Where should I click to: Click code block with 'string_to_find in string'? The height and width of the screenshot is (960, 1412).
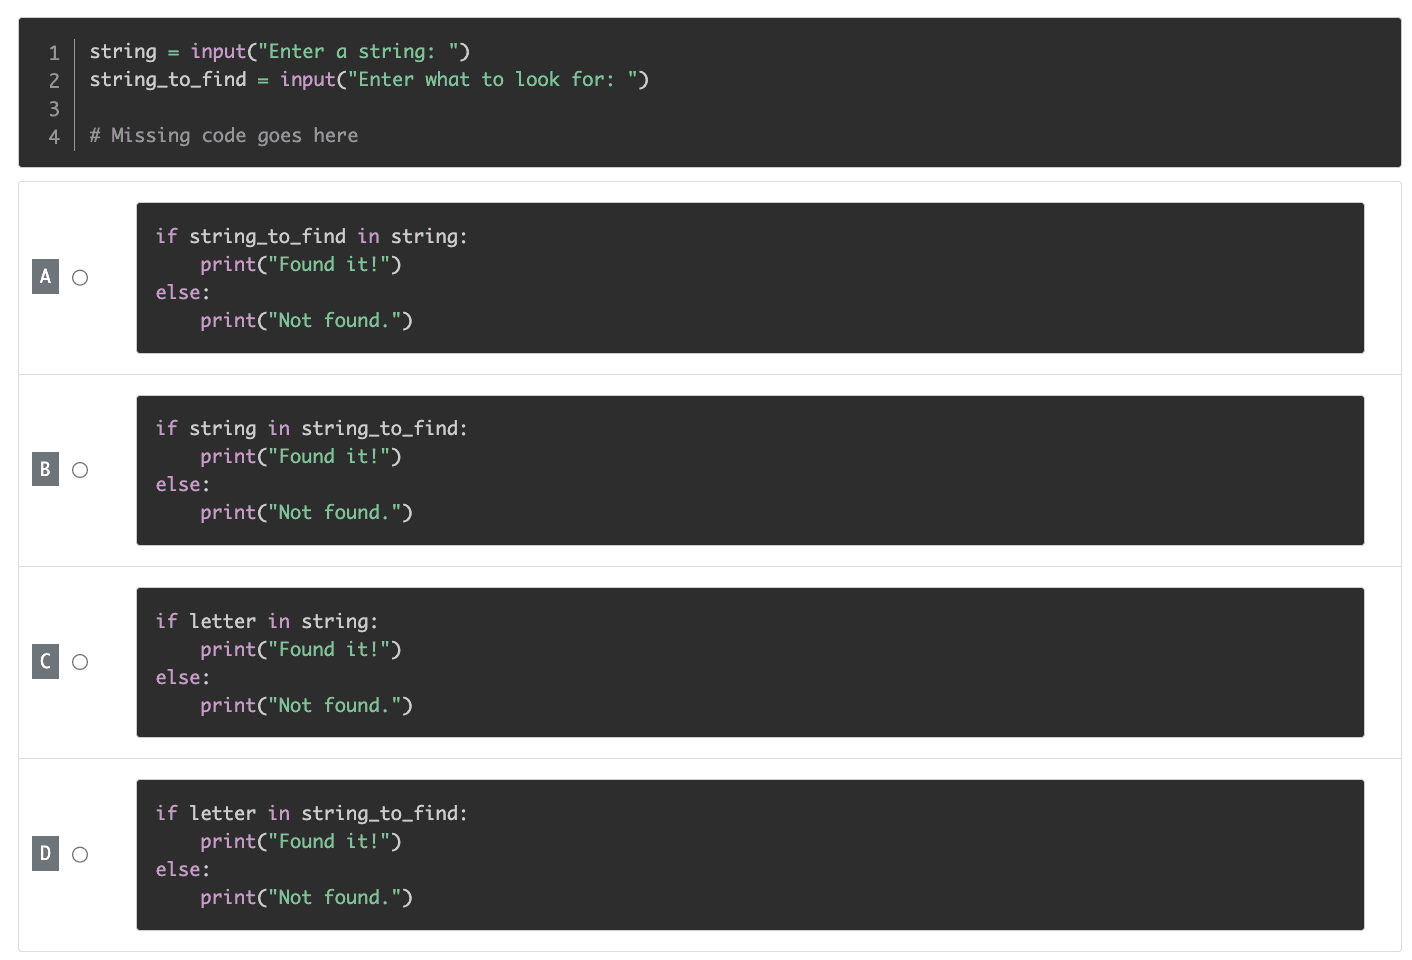point(750,278)
